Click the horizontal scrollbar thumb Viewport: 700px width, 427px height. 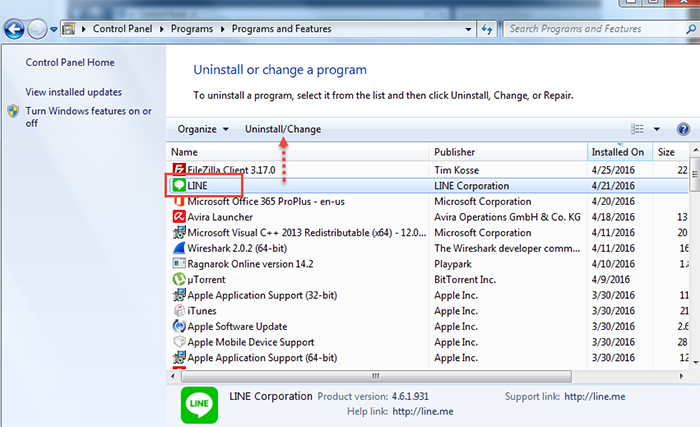376,376
